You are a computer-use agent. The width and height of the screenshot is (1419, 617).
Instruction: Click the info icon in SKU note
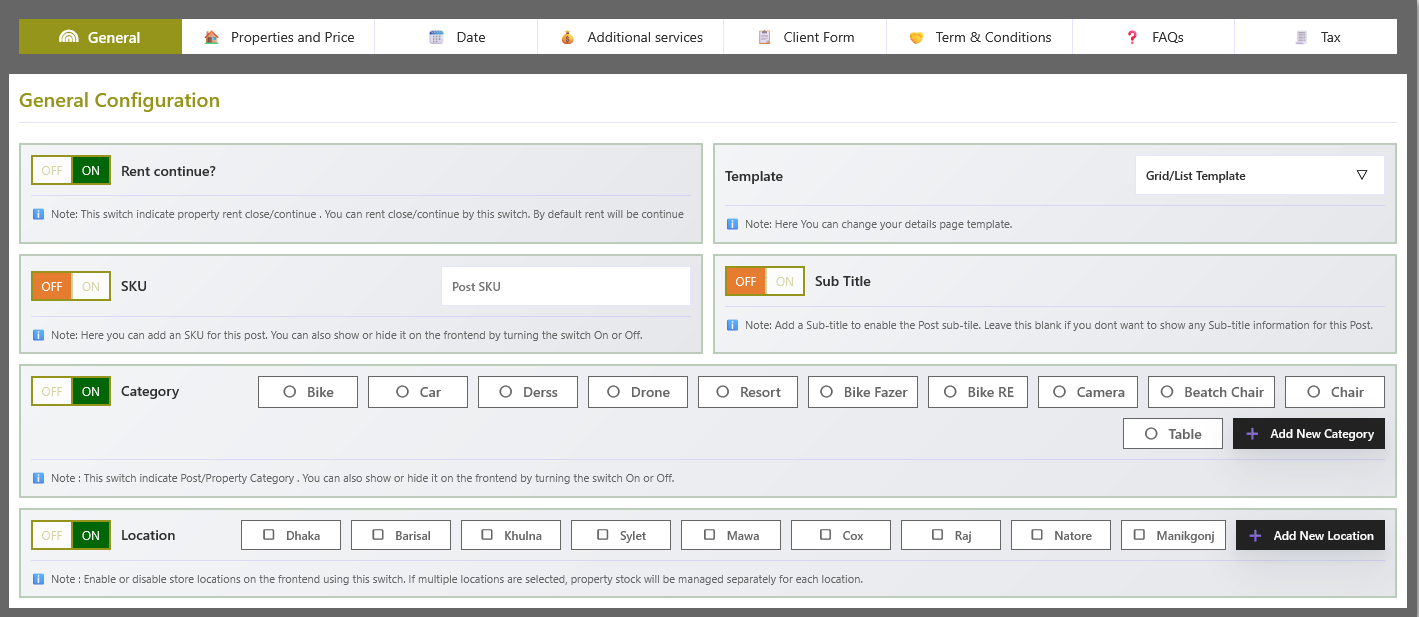(x=38, y=335)
